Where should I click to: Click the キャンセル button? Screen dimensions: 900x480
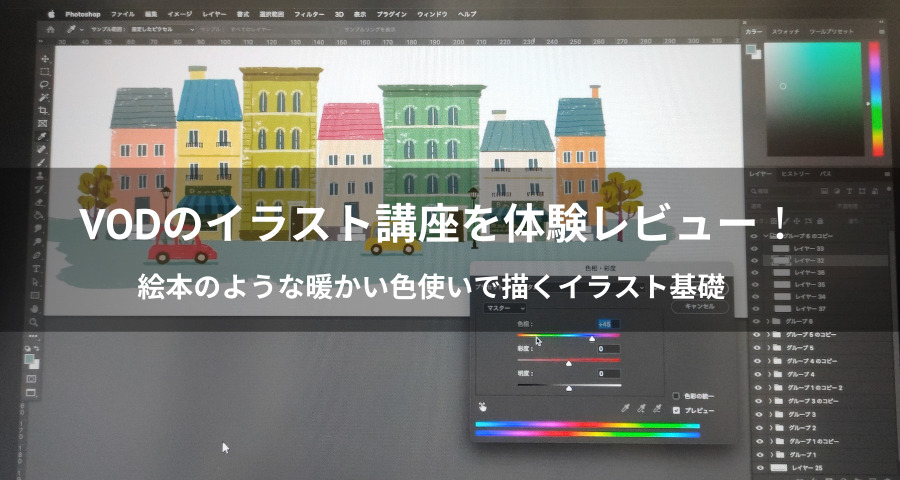point(700,307)
